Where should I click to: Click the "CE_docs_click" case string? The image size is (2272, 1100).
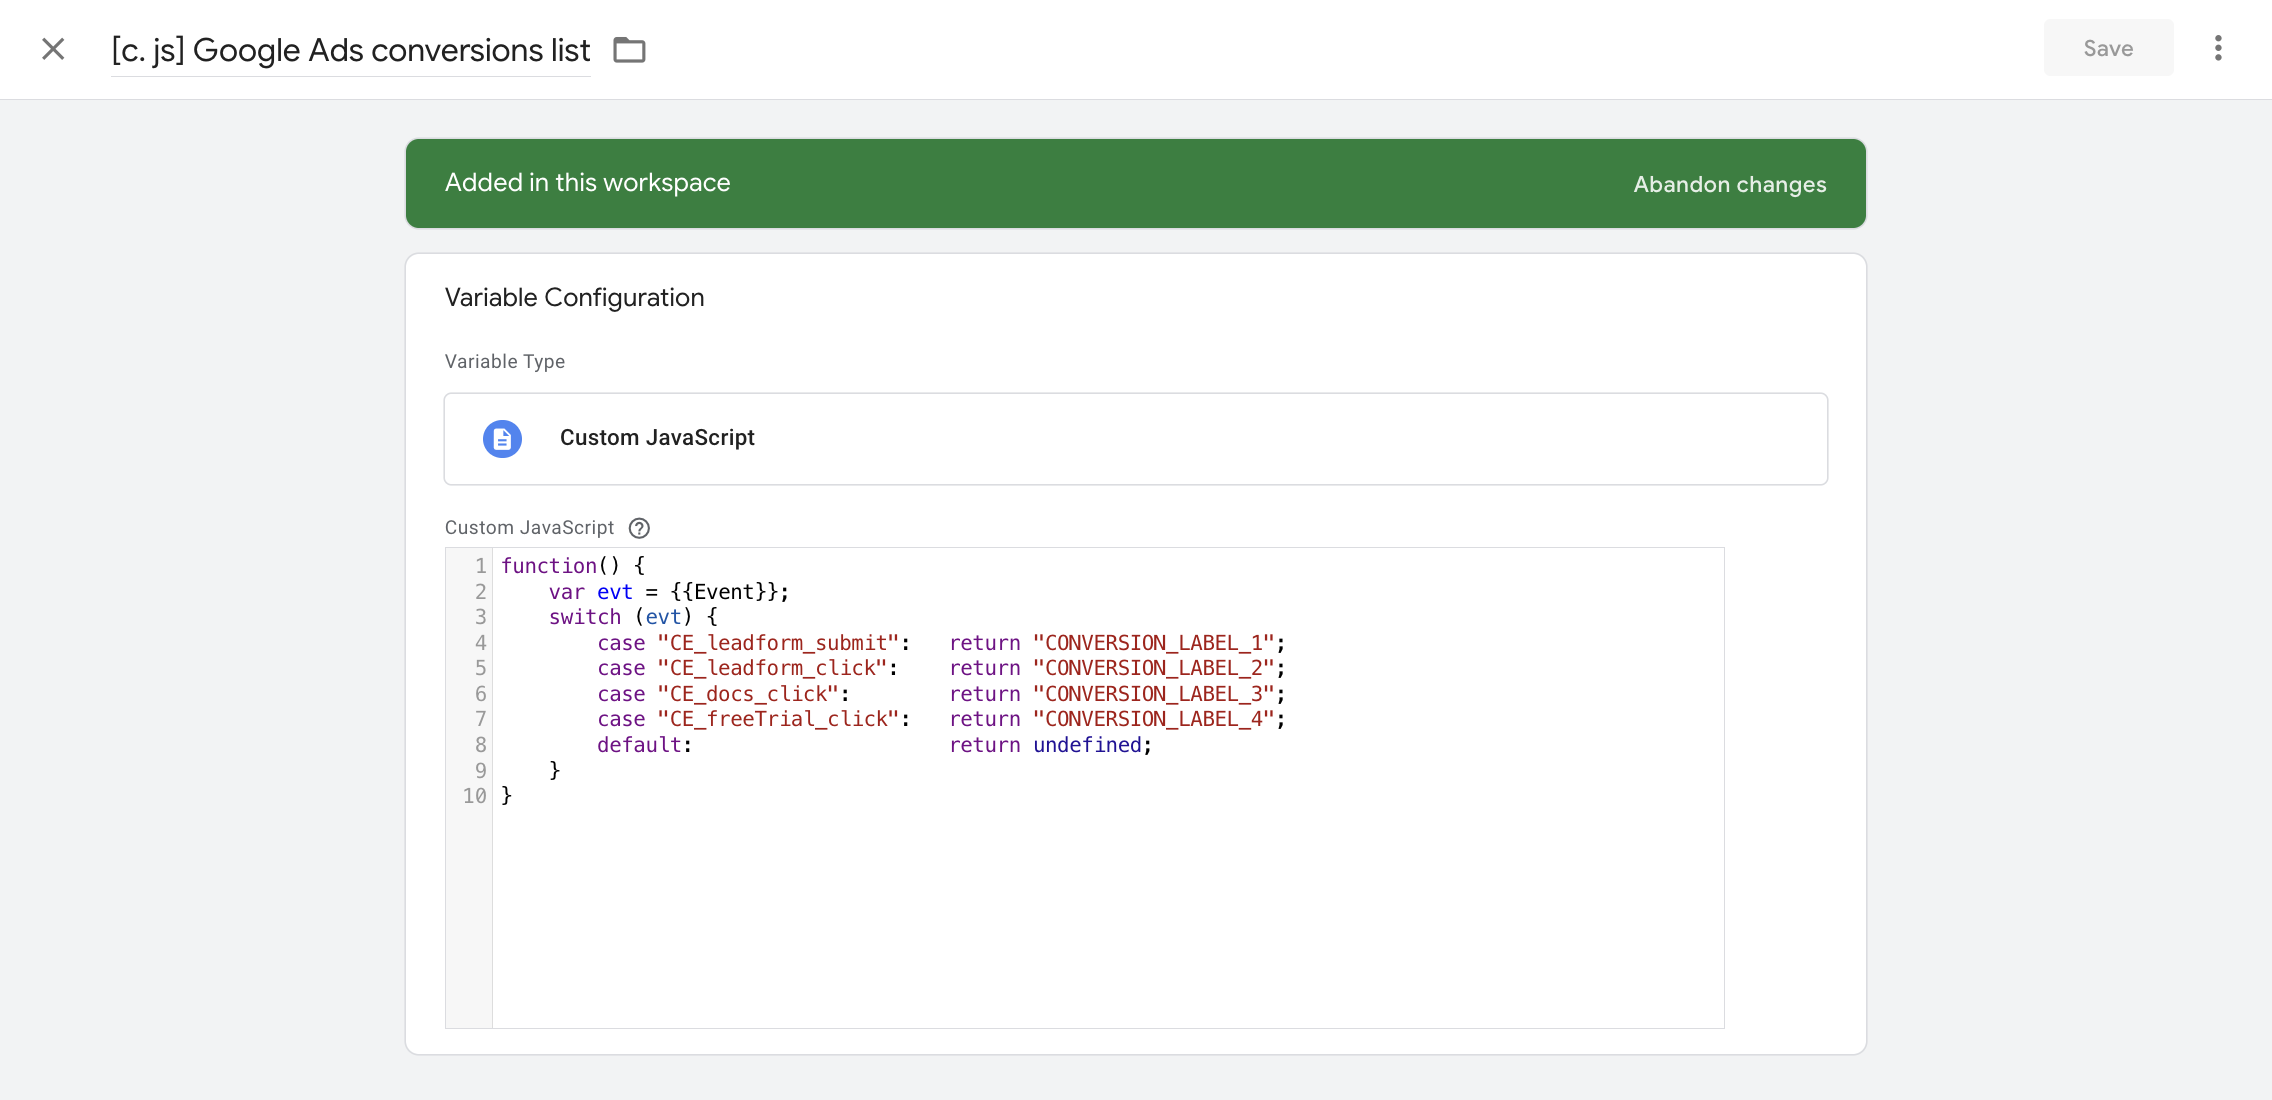(748, 694)
